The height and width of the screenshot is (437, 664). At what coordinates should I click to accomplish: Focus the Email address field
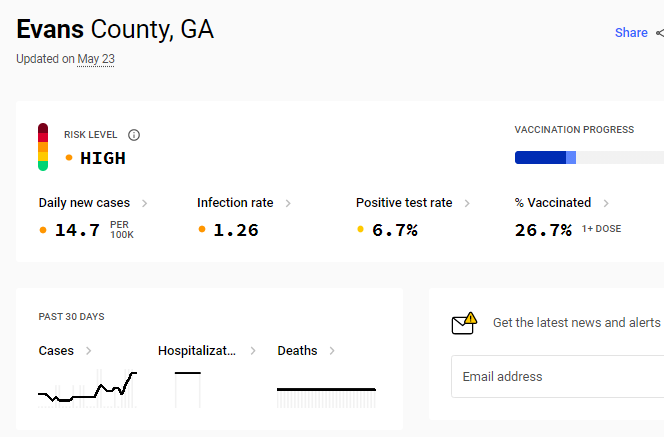(558, 376)
